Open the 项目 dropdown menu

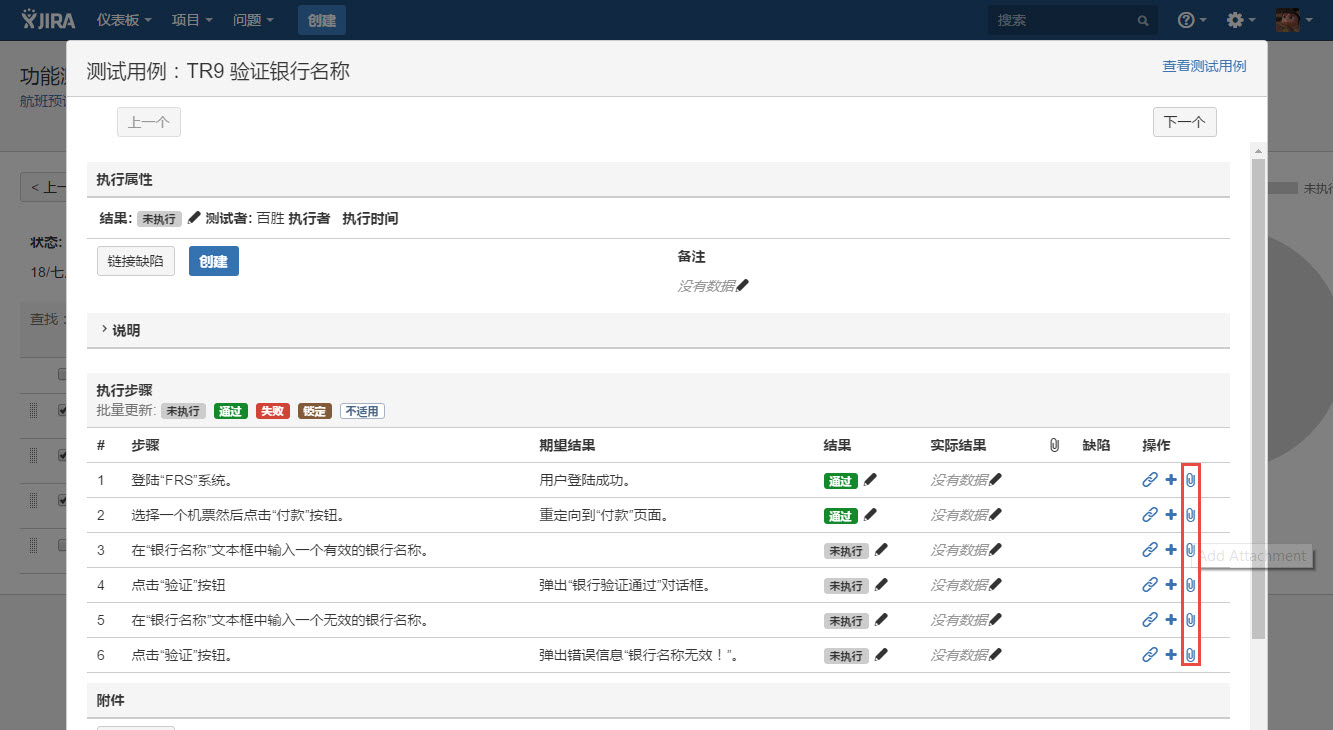(192, 20)
